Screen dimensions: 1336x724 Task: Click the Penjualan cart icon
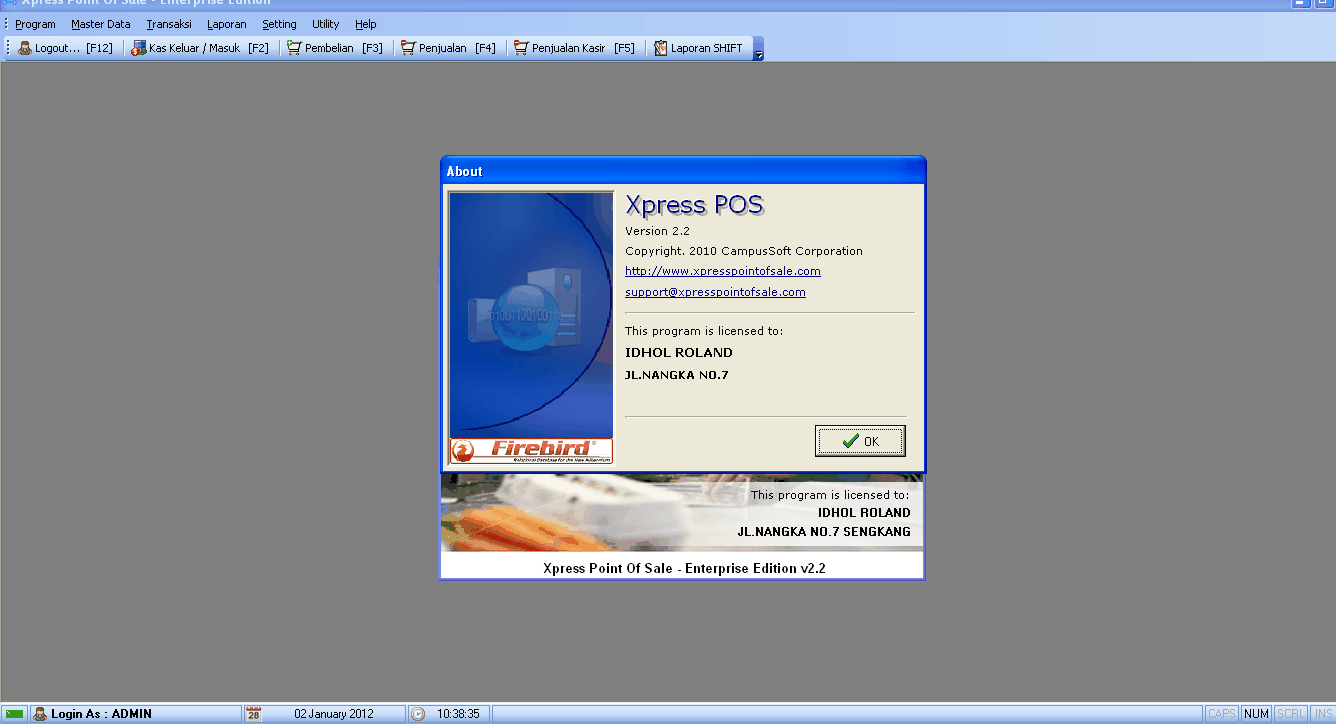point(409,48)
